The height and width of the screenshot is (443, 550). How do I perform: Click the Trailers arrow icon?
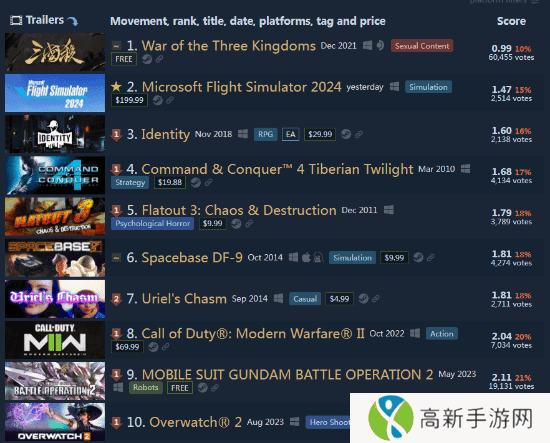point(73,21)
